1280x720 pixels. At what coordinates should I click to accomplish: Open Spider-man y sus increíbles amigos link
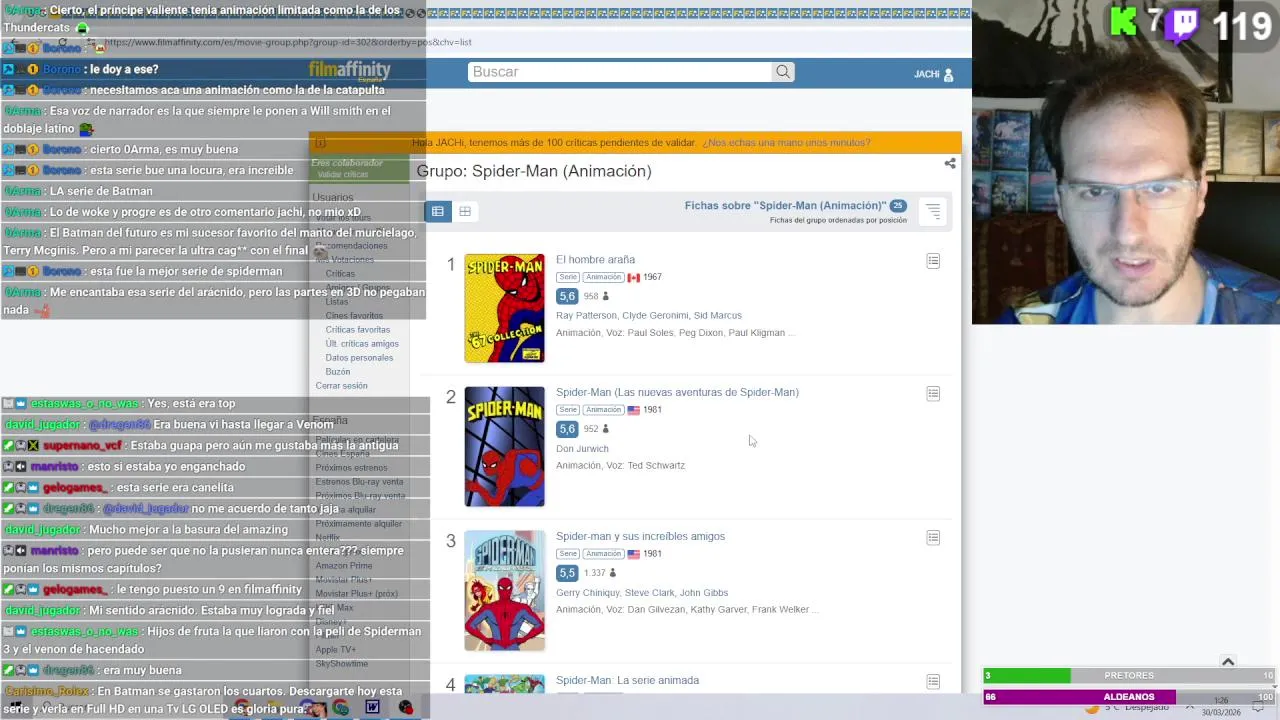tap(640, 537)
